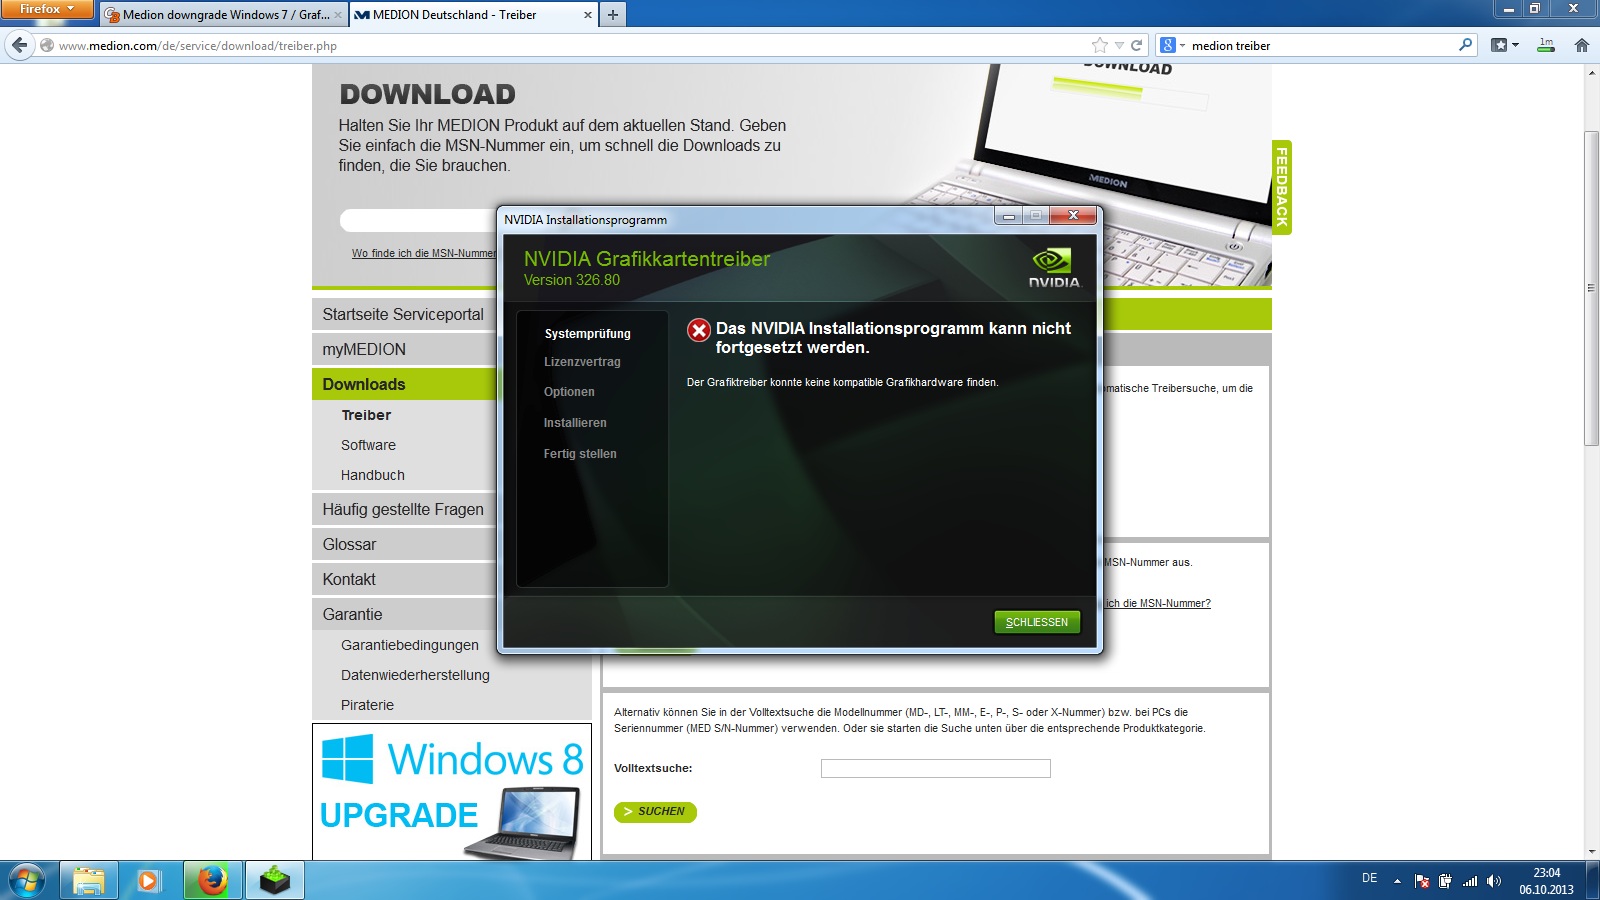Click the green SUCHEN button
This screenshot has height=900, width=1600.
tap(655, 812)
